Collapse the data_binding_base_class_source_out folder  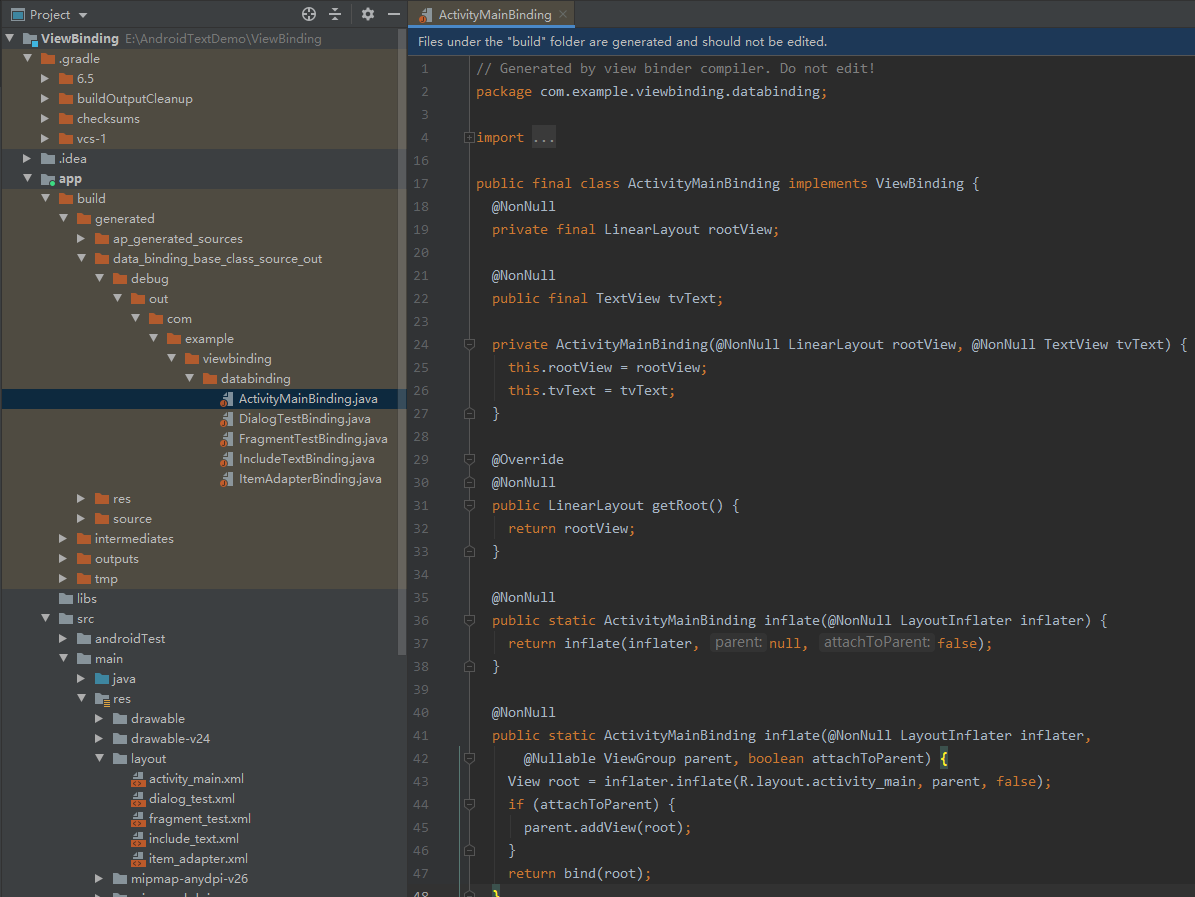pos(82,258)
